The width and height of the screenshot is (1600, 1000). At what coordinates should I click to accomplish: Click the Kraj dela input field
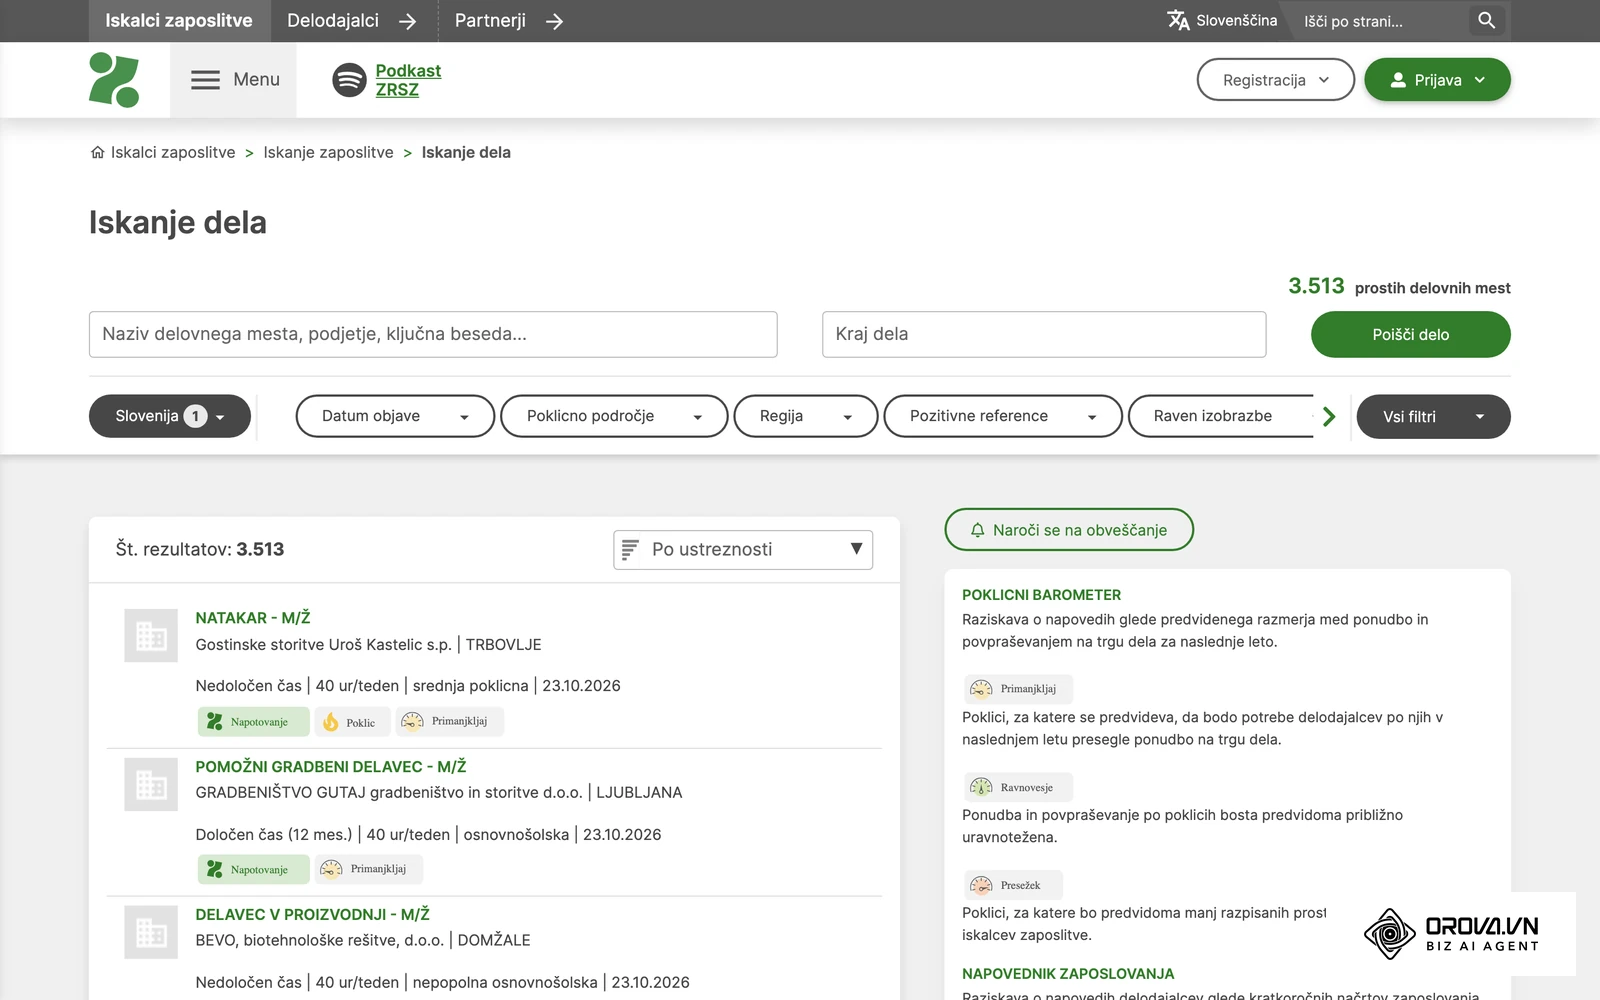coord(1044,334)
